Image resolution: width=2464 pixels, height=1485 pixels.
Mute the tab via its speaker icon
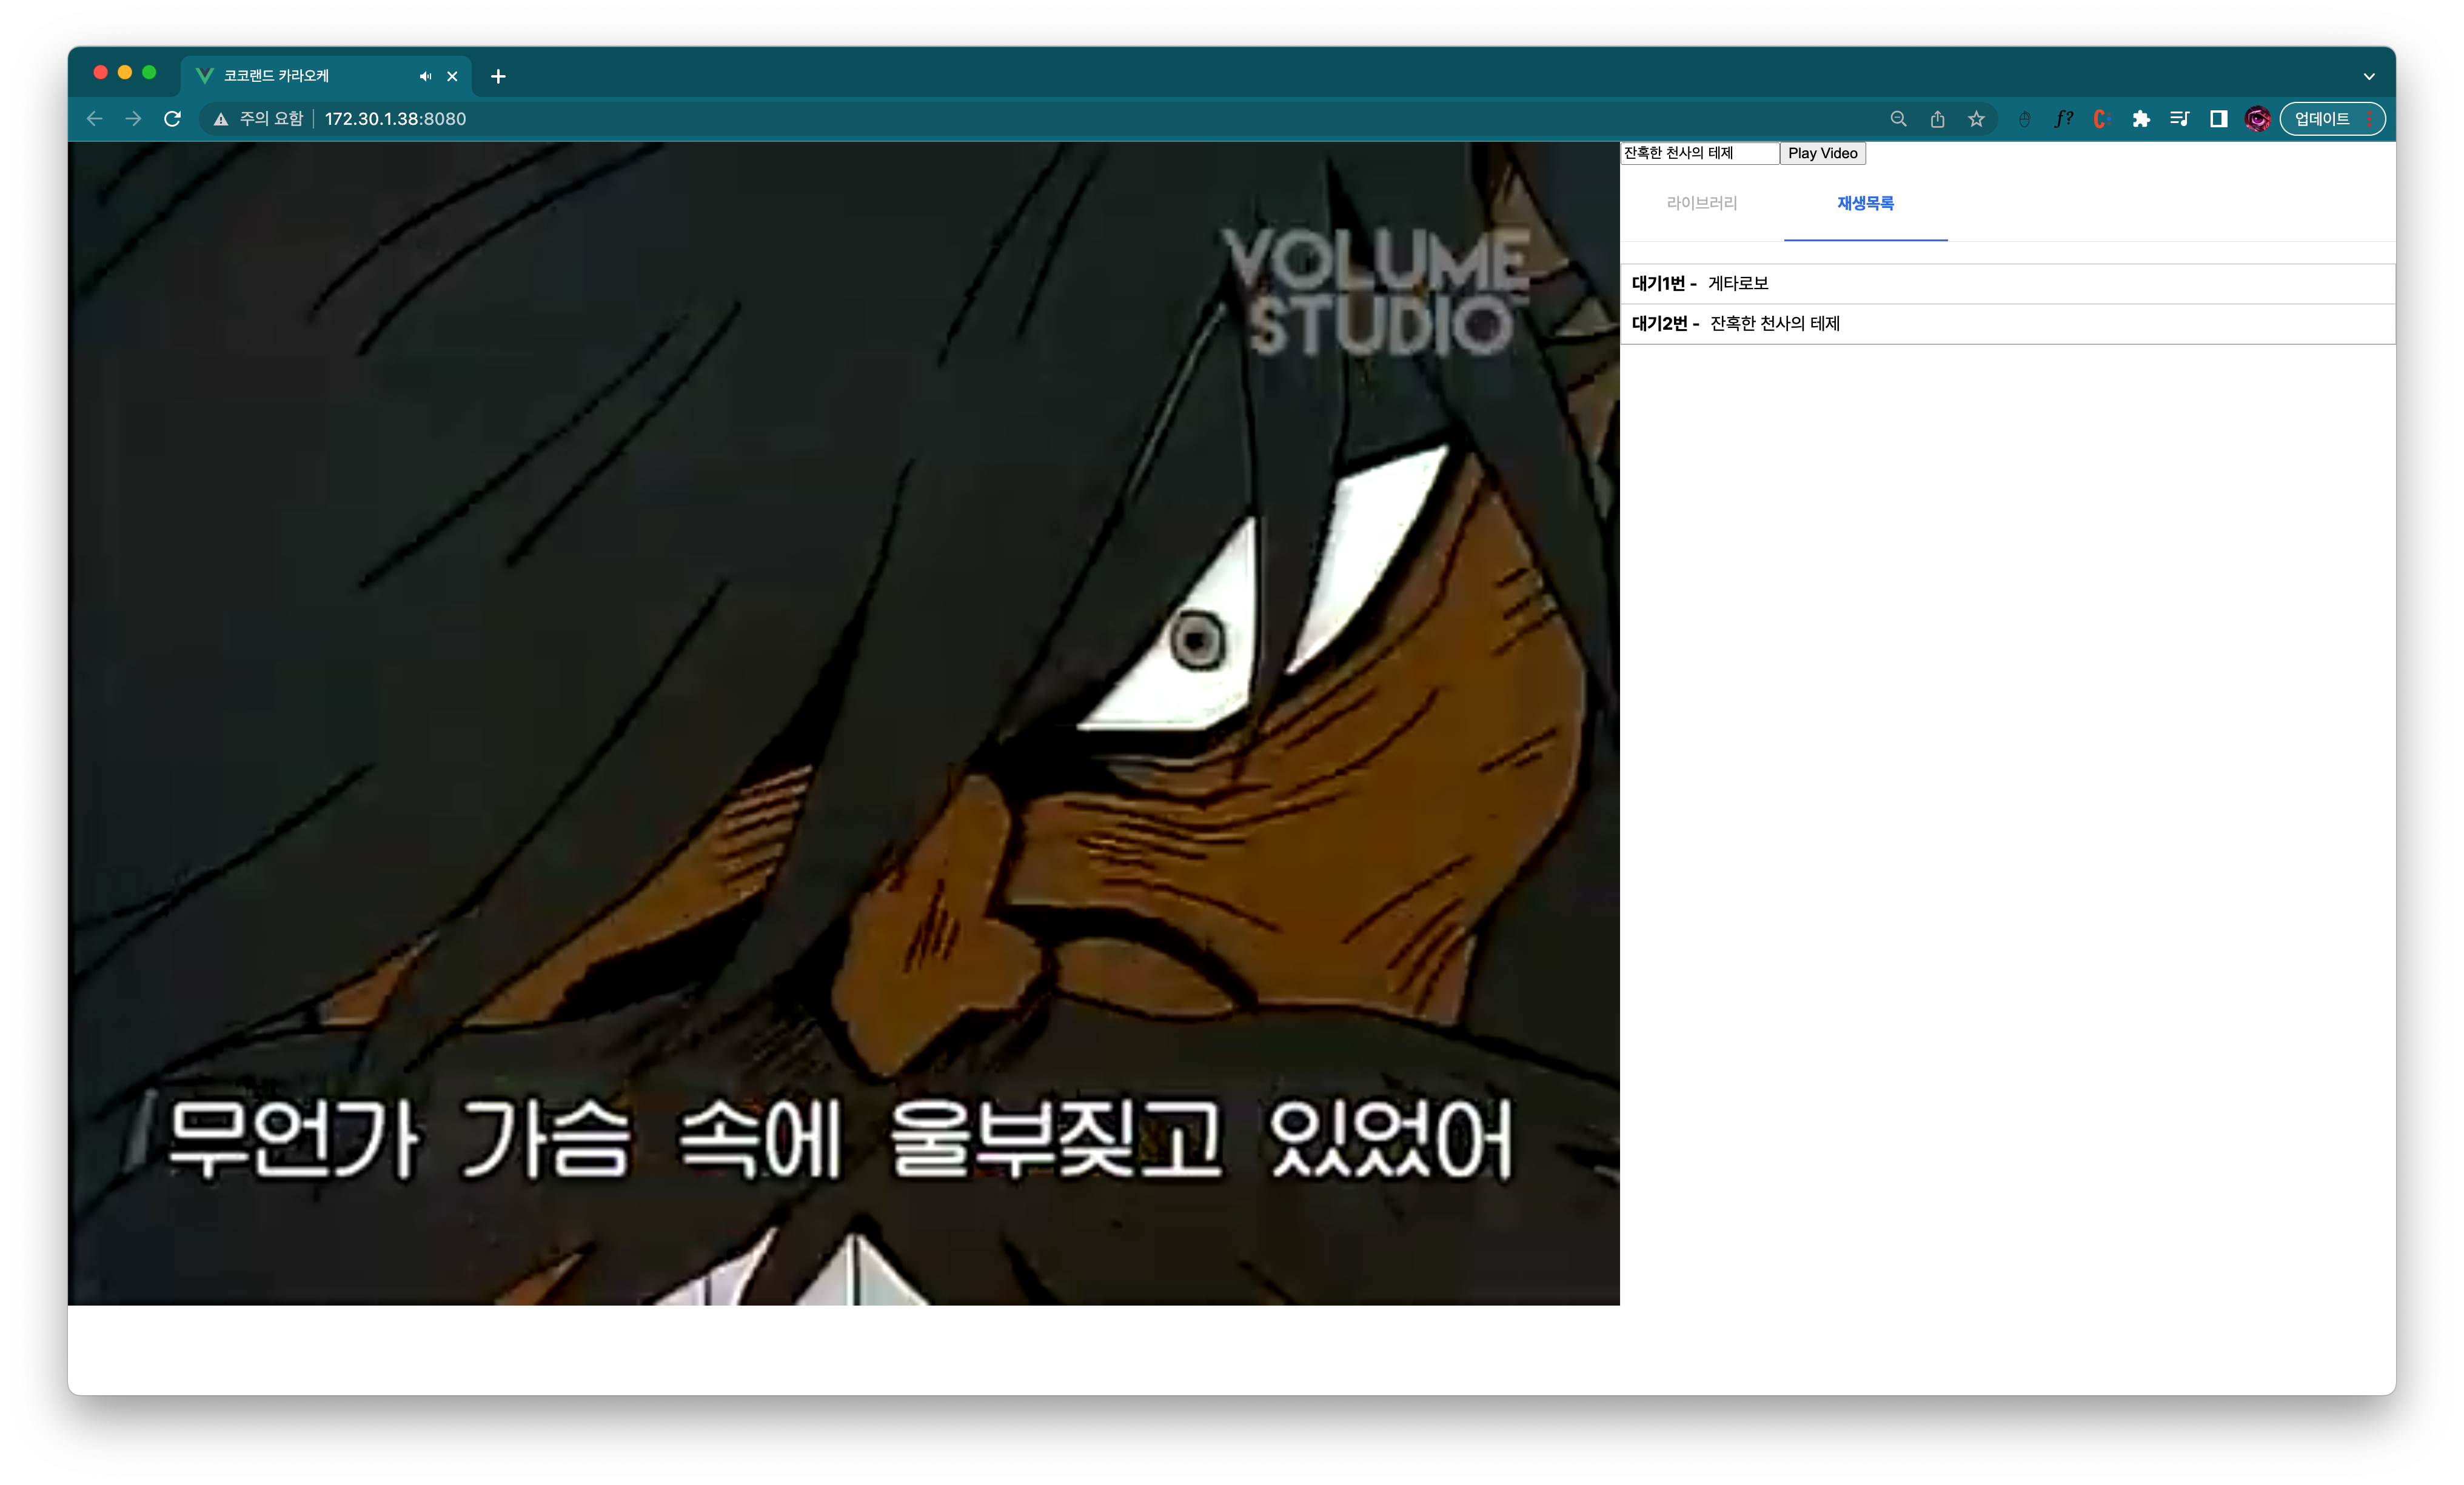pos(426,76)
